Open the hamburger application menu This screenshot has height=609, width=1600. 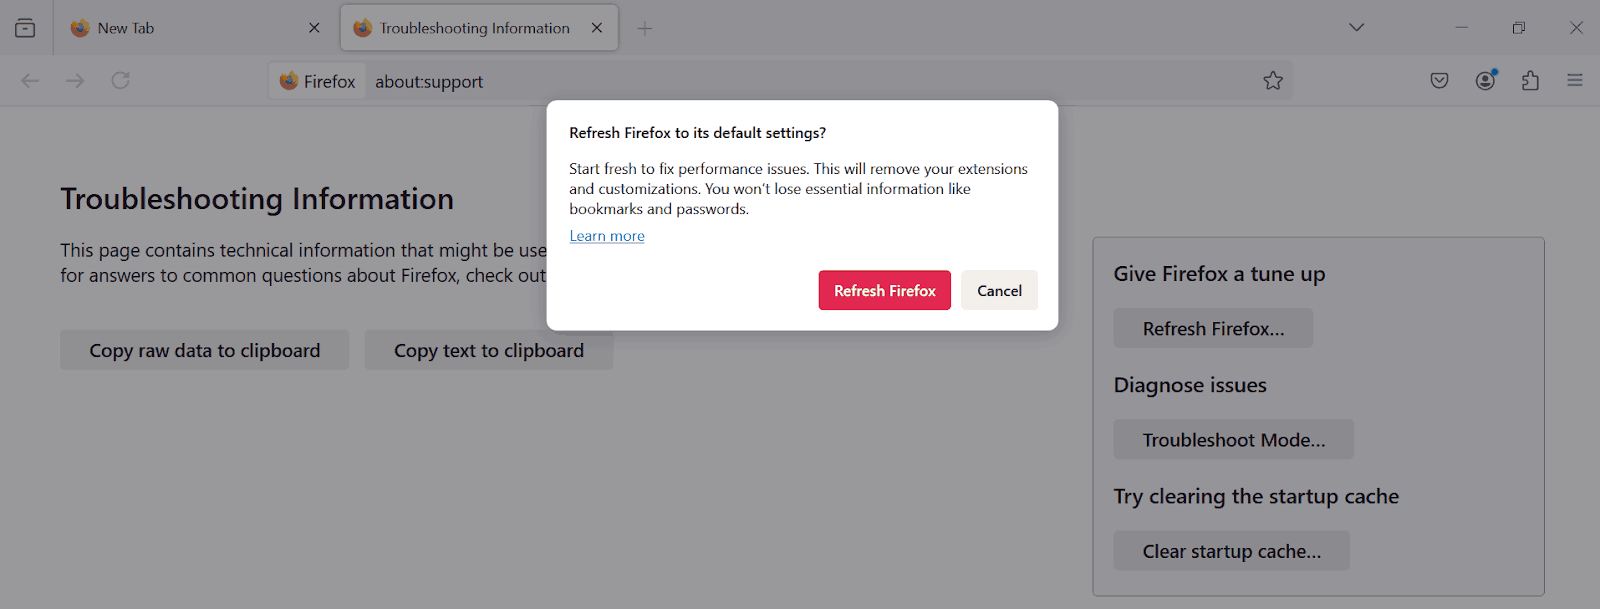click(x=1575, y=80)
